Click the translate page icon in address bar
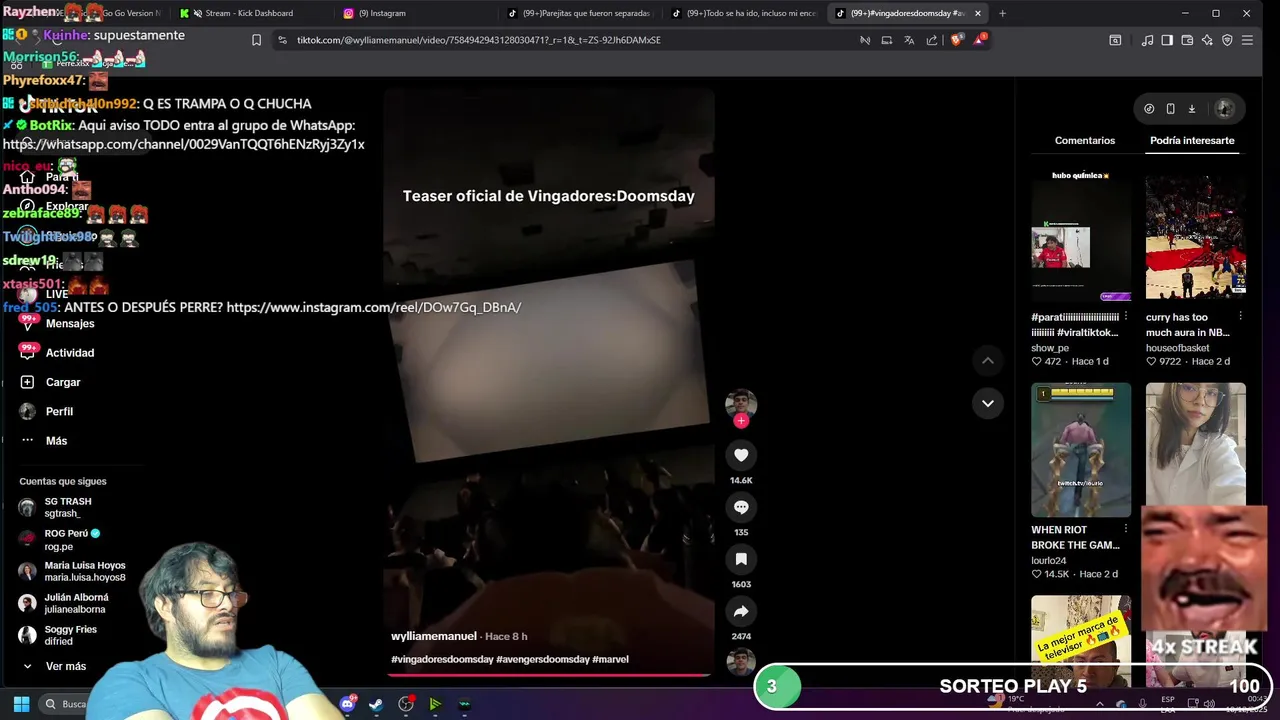The image size is (1280, 720). (909, 40)
